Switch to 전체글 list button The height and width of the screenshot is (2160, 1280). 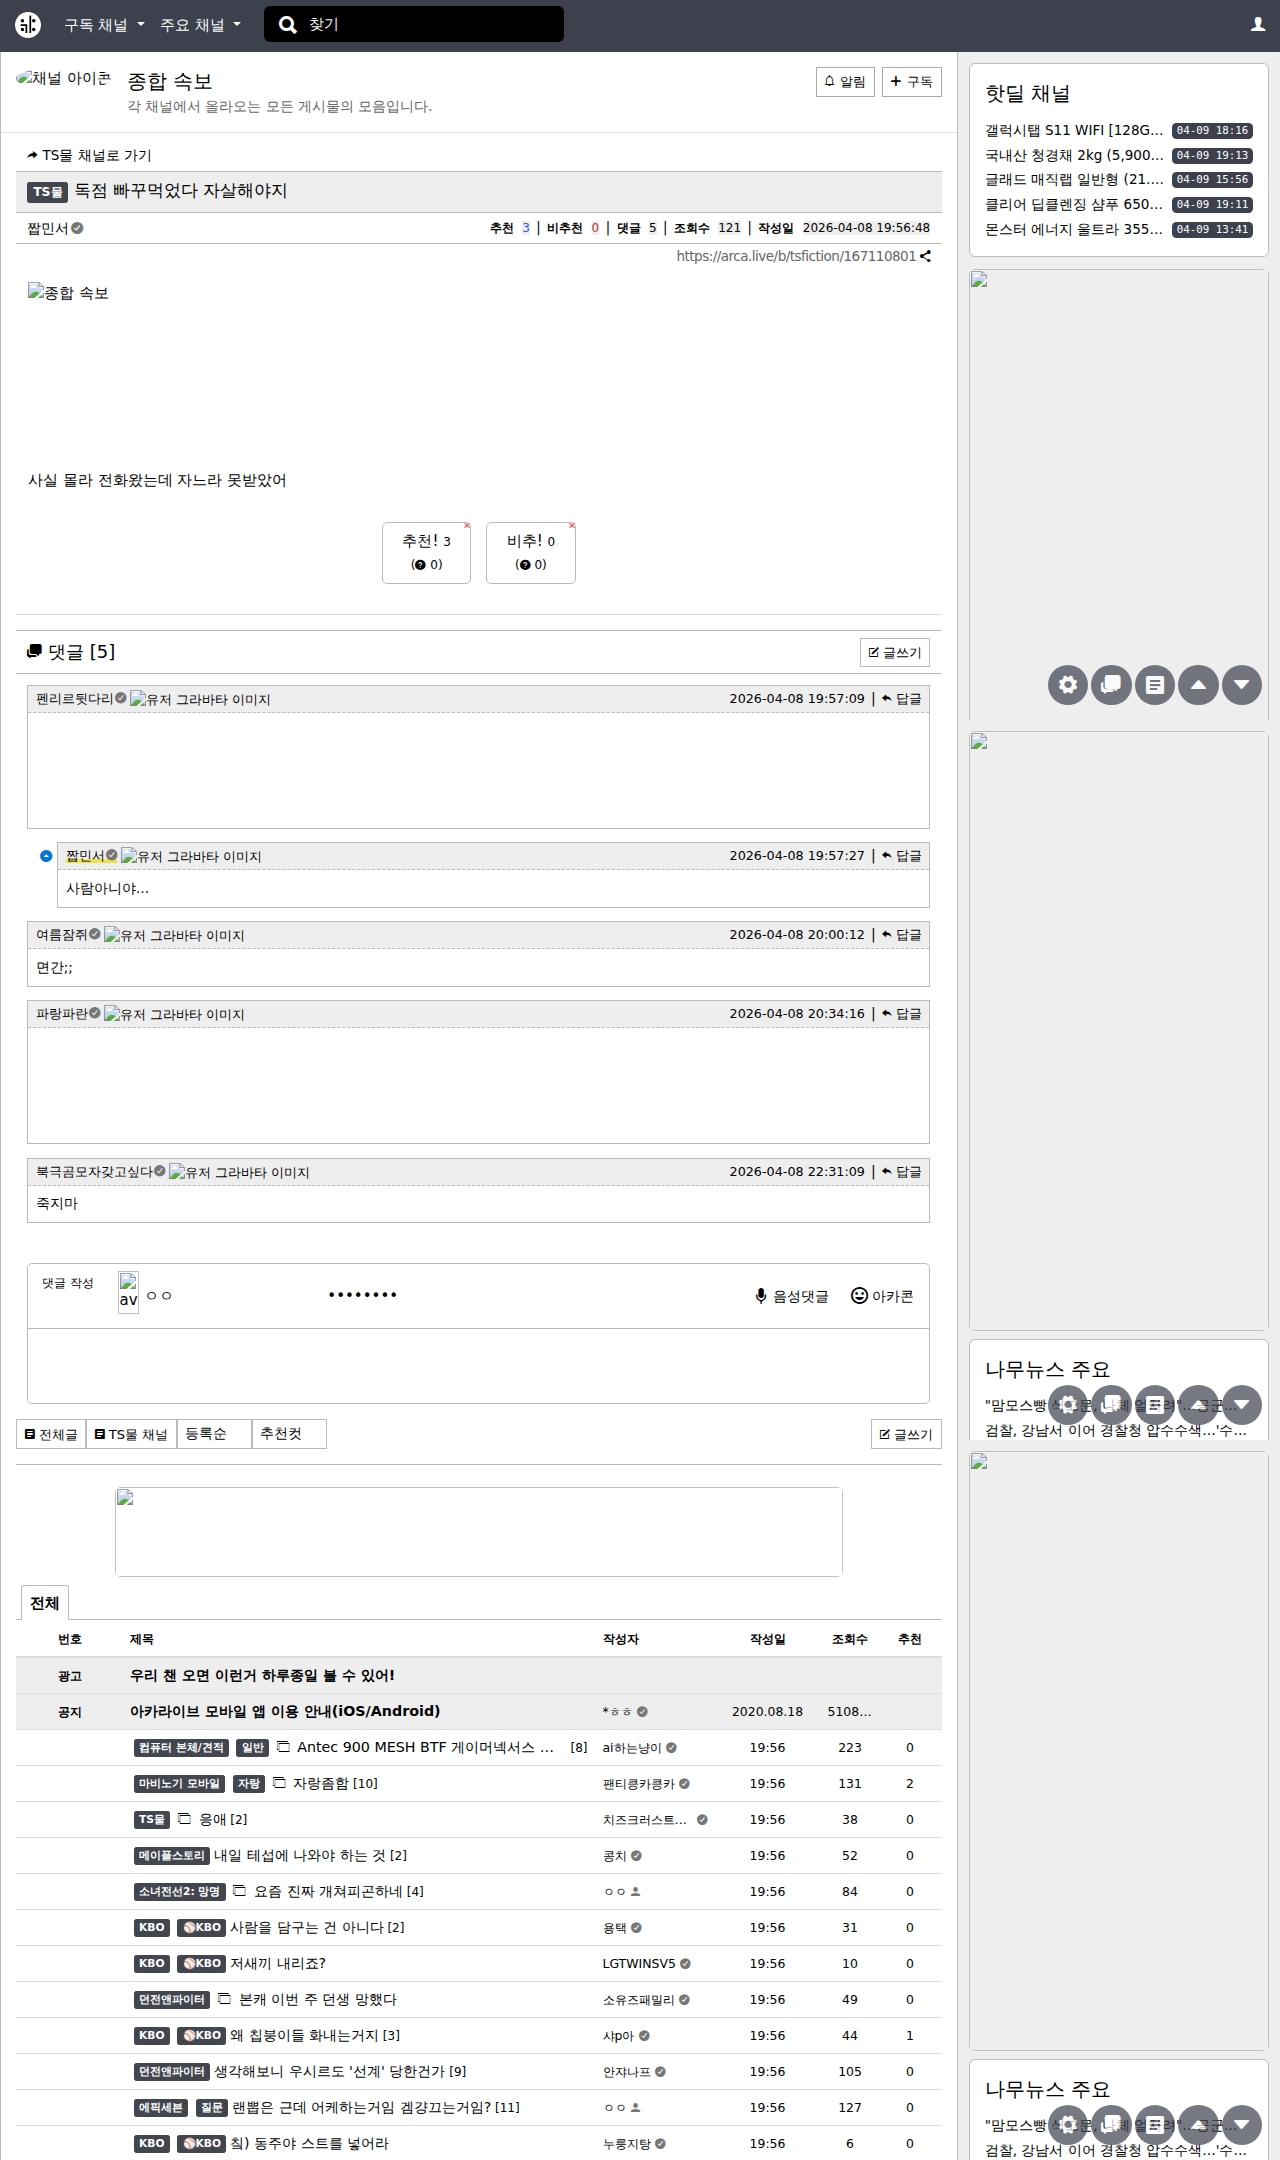point(51,1434)
